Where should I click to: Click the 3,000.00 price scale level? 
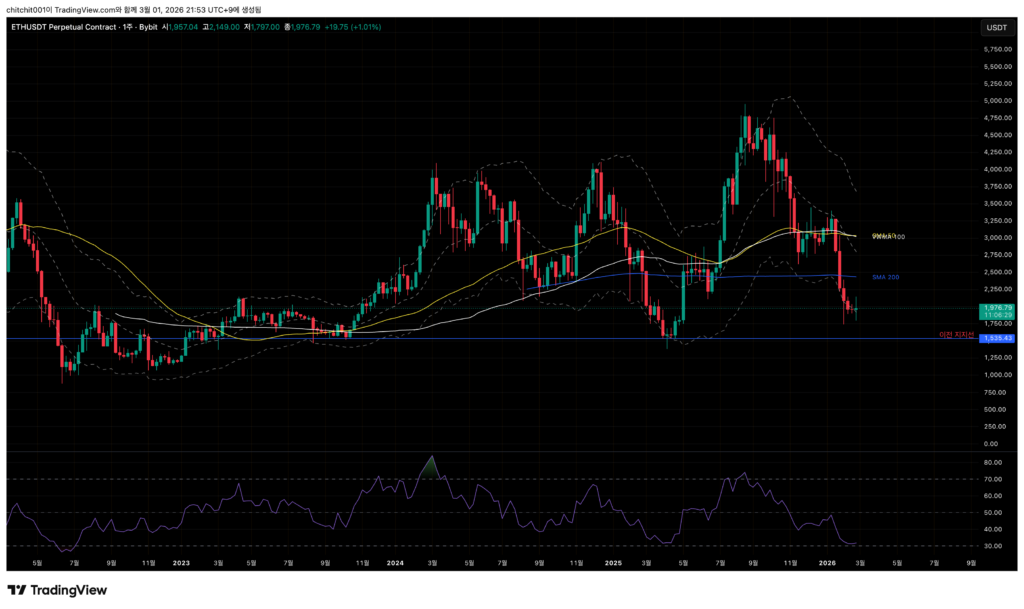coord(996,238)
